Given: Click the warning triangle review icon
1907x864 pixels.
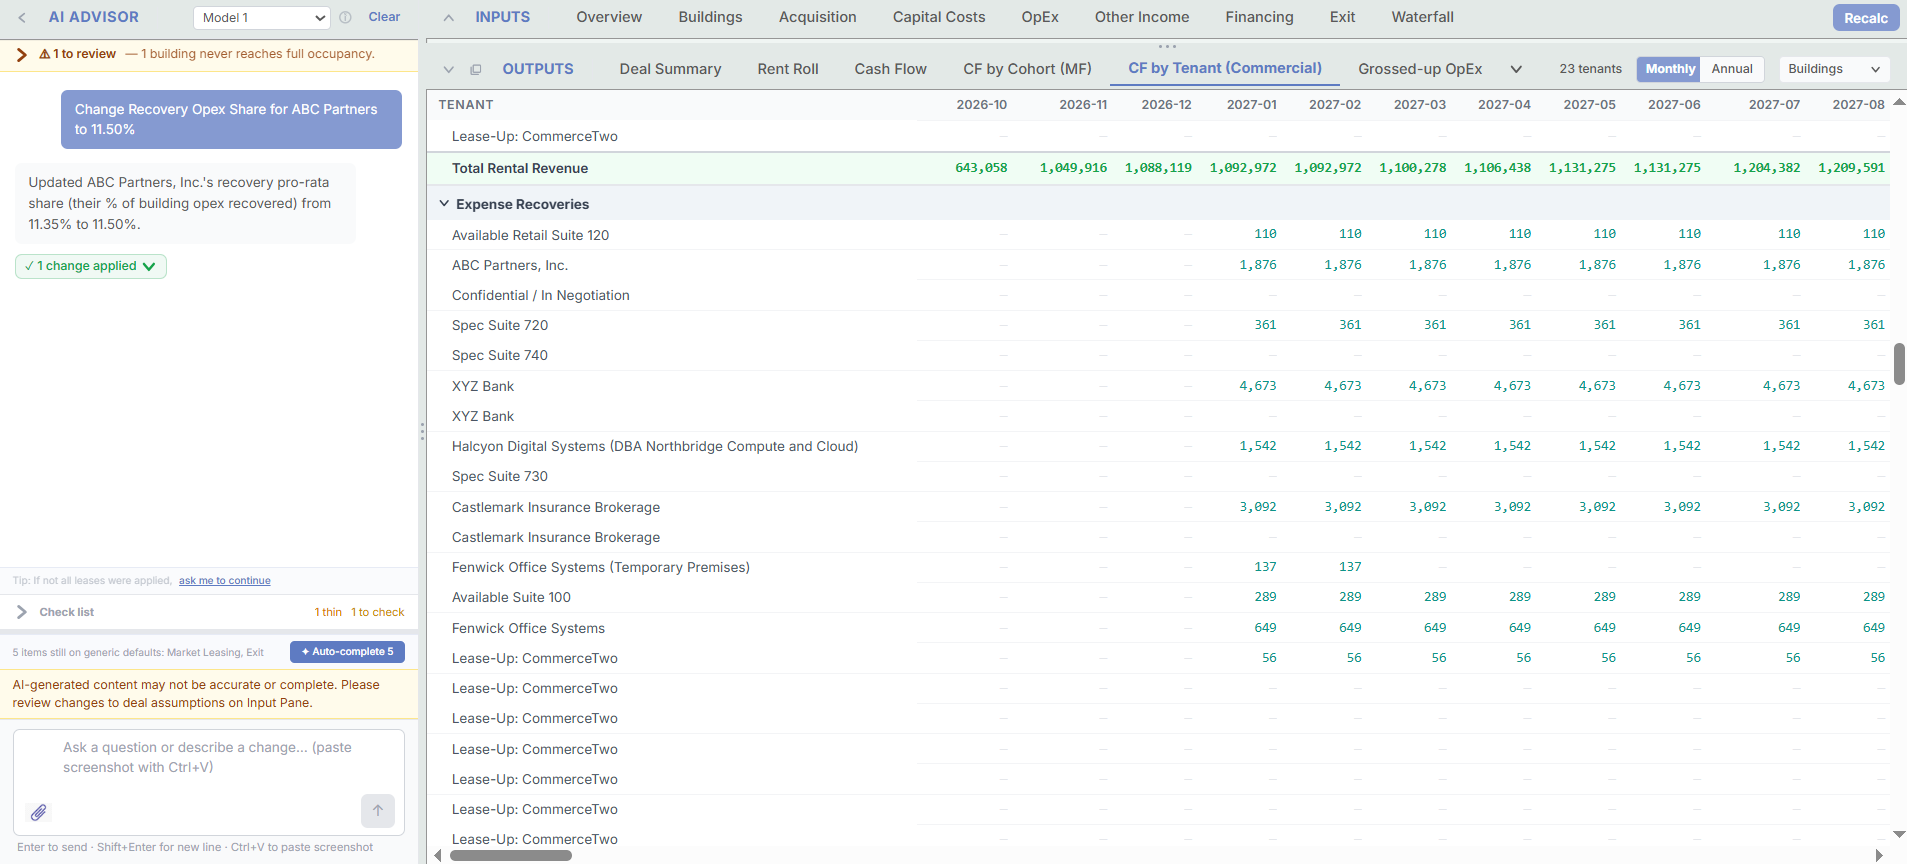Looking at the screenshot, I should tap(45, 54).
